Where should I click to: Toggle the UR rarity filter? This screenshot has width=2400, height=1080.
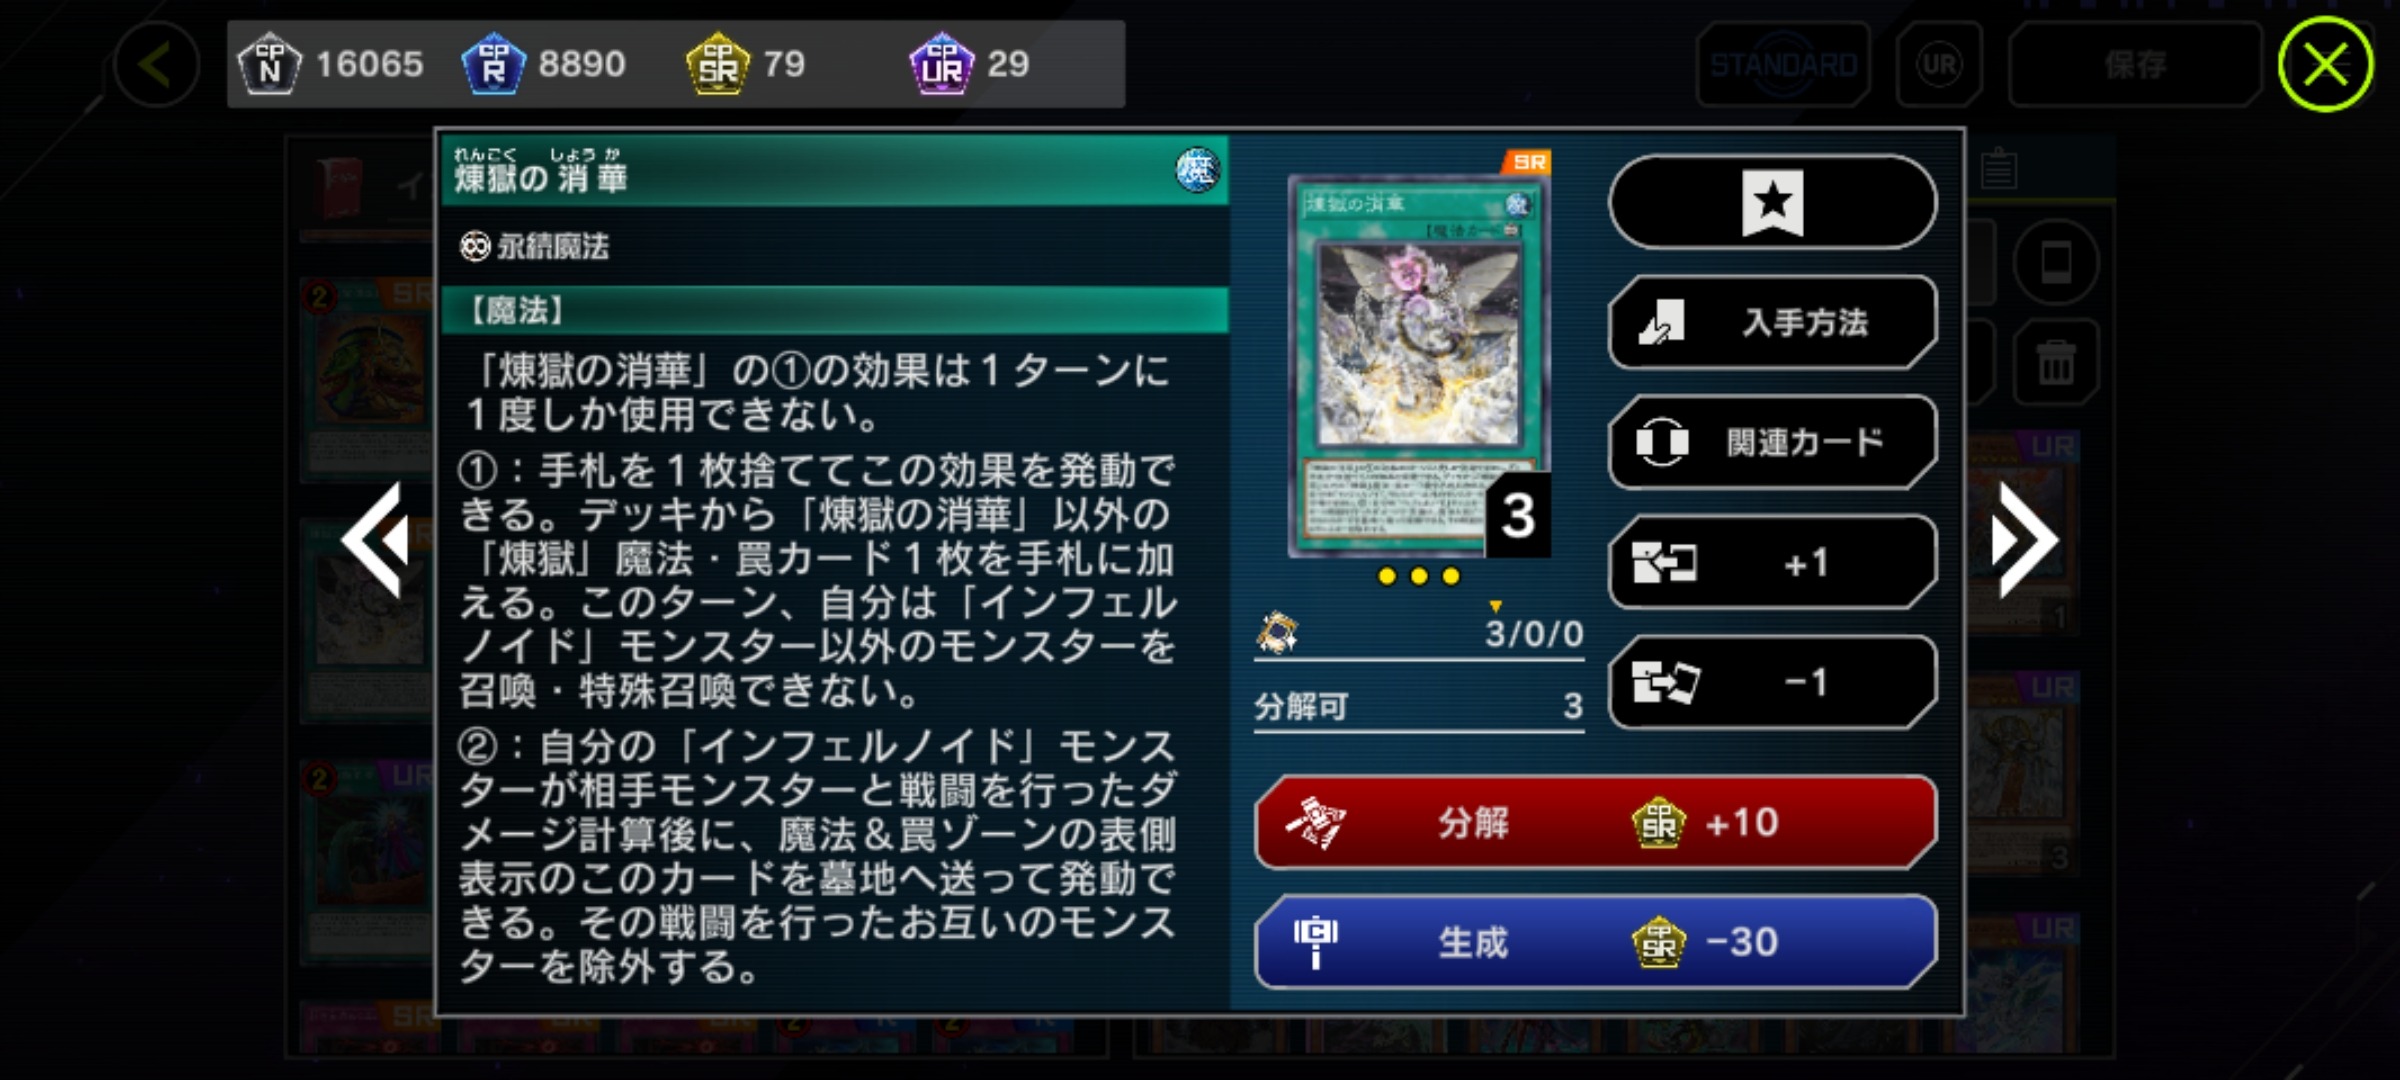[x=1939, y=65]
